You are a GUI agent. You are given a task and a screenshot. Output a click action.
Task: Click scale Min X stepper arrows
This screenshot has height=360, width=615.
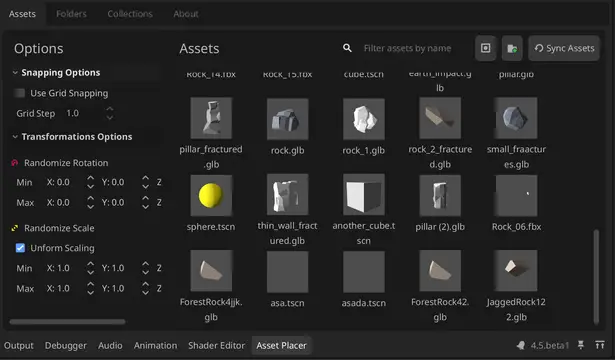pos(90,268)
